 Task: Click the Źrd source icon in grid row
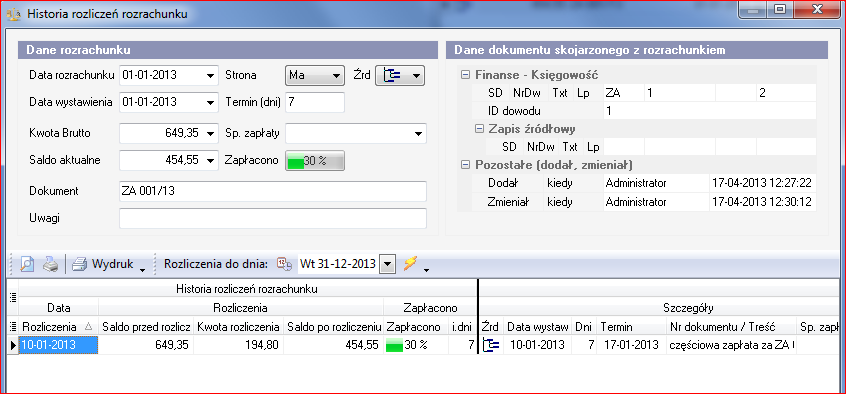tap(492, 345)
